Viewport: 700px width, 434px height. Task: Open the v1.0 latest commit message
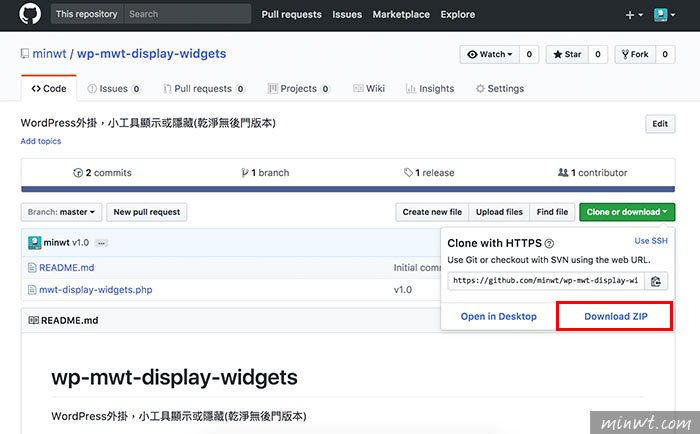tap(81, 243)
